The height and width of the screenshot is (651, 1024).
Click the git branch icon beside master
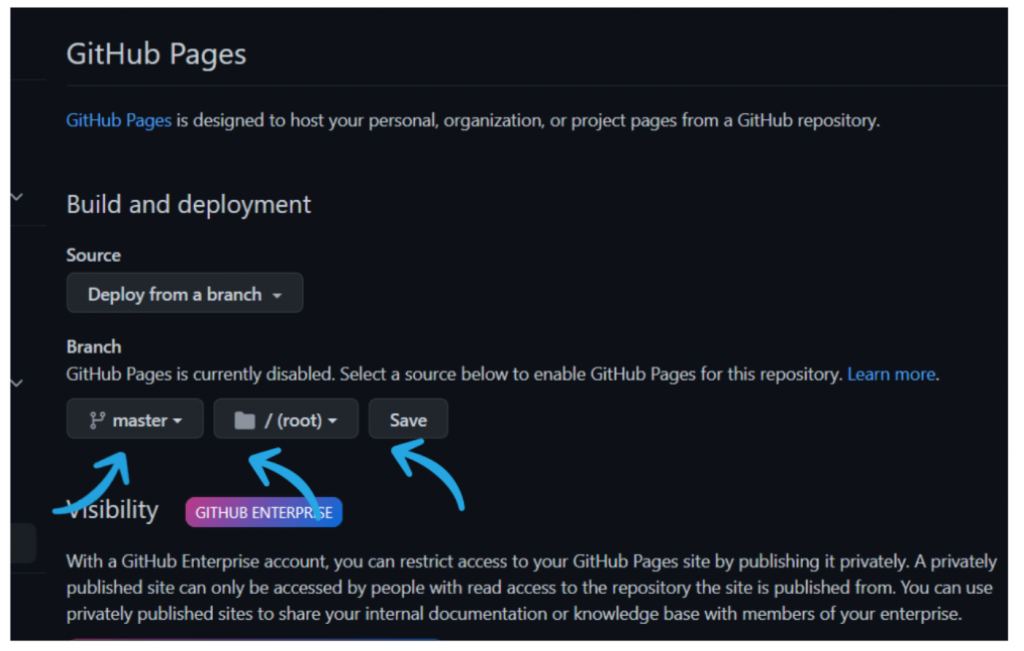[x=97, y=420]
